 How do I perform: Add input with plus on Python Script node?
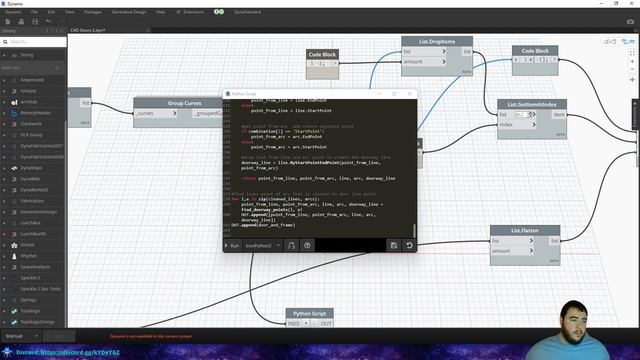pos(306,323)
